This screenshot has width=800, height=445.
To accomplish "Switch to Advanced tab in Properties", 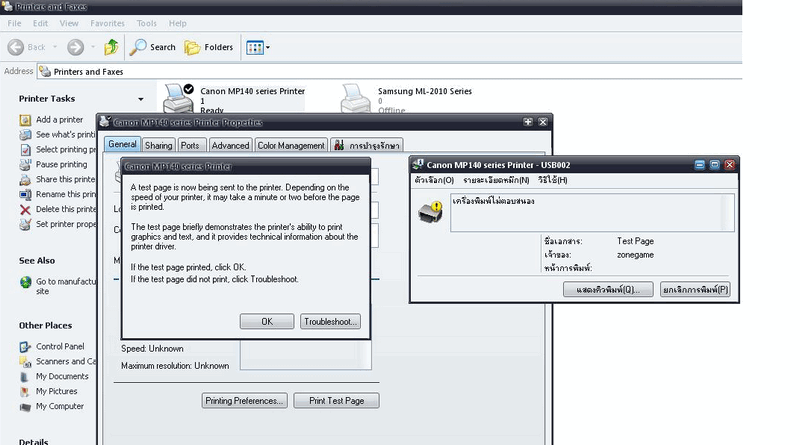I will tap(230, 145).
